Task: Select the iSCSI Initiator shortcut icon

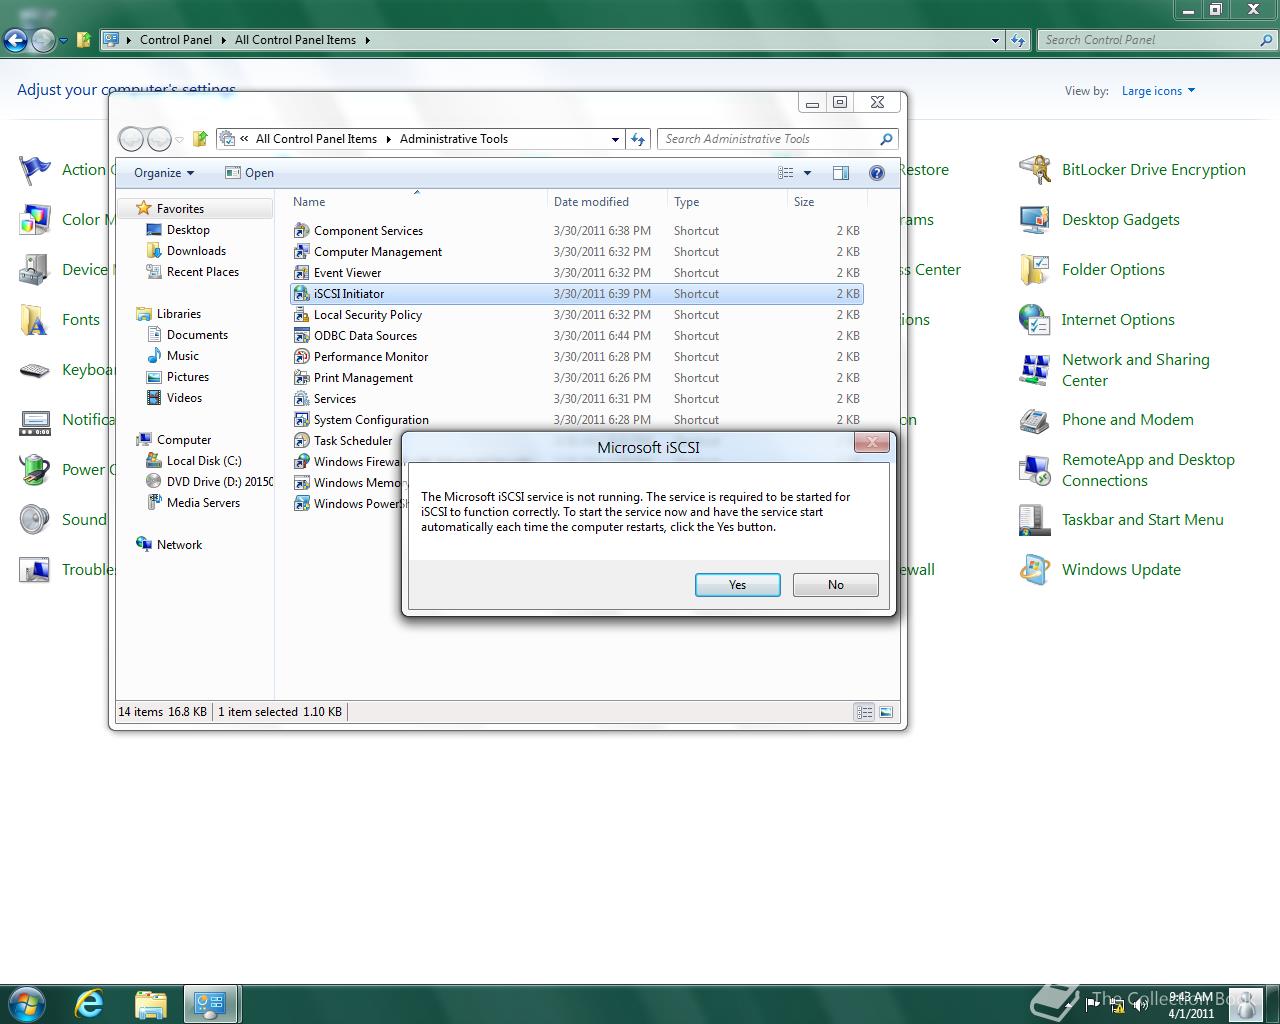Action: click(302, 294)
